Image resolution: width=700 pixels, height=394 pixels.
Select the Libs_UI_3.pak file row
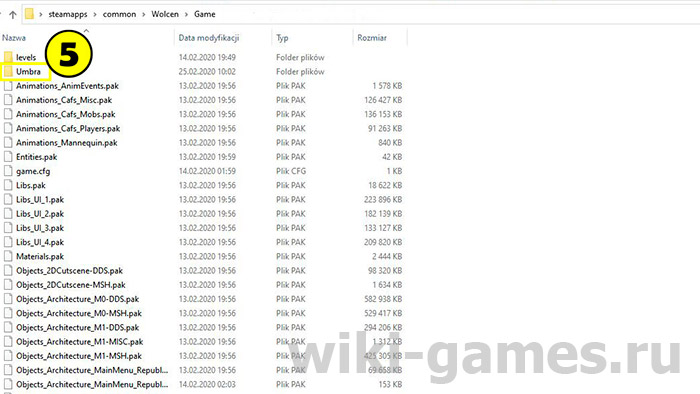click(204, 228)
